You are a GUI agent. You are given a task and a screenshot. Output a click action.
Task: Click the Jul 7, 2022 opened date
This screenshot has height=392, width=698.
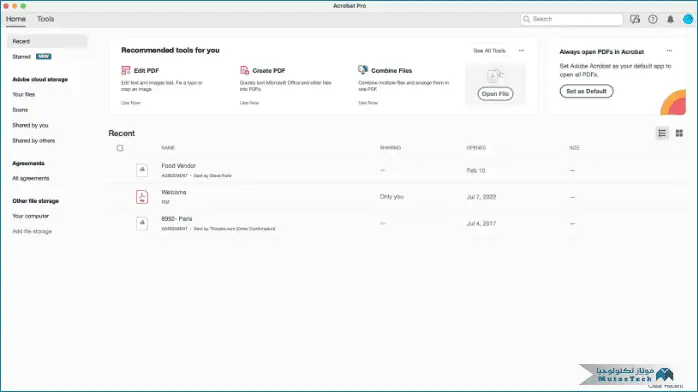click(481, 197)
